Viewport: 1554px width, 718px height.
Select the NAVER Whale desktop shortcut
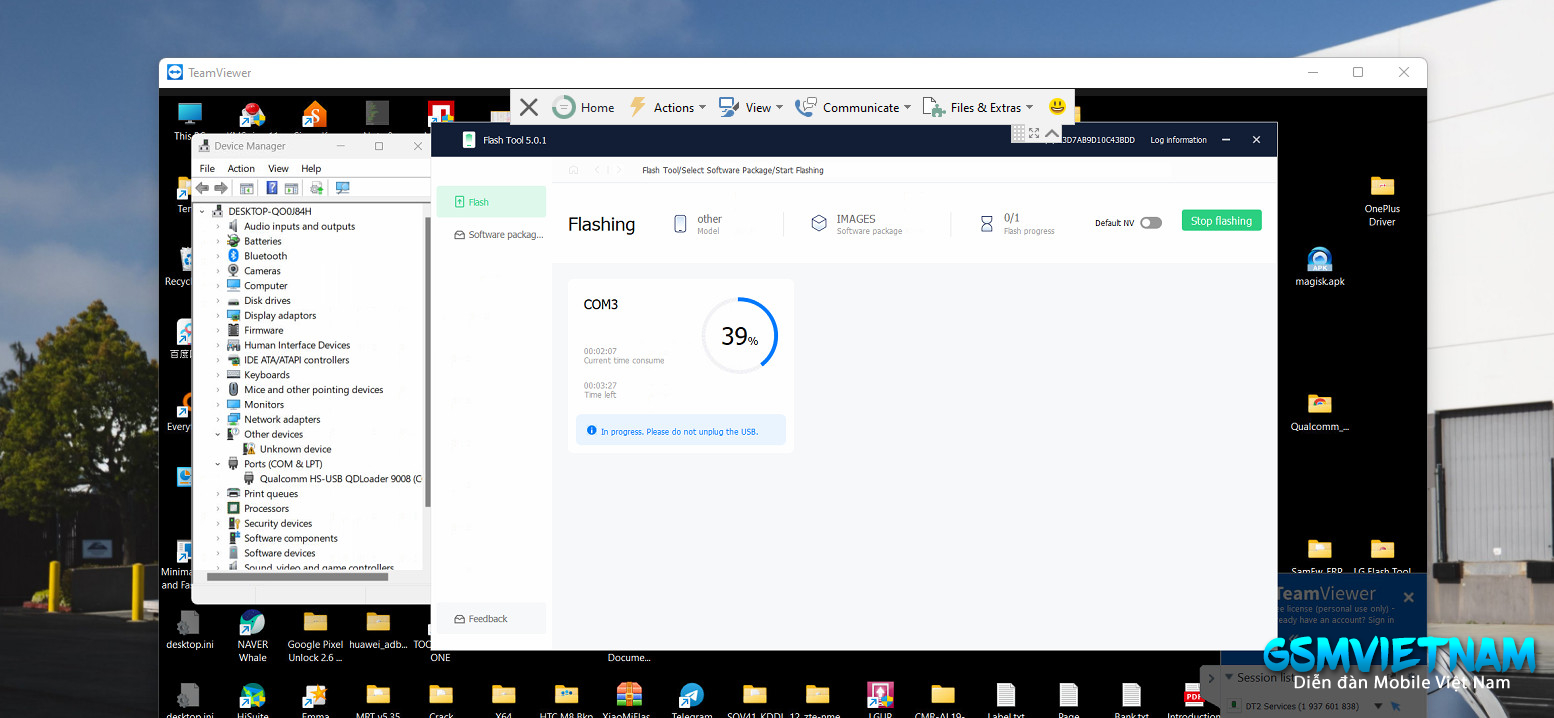click(x=253, y=637)
